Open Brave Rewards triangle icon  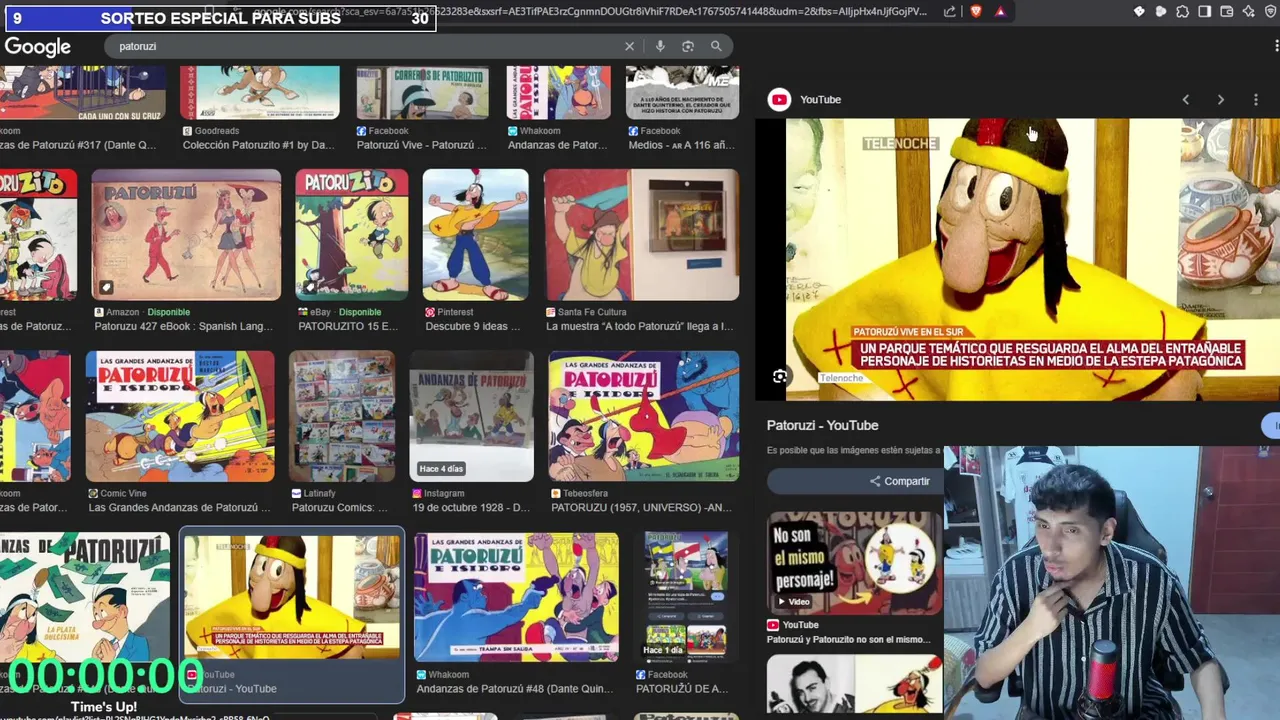coord(1000,12)
